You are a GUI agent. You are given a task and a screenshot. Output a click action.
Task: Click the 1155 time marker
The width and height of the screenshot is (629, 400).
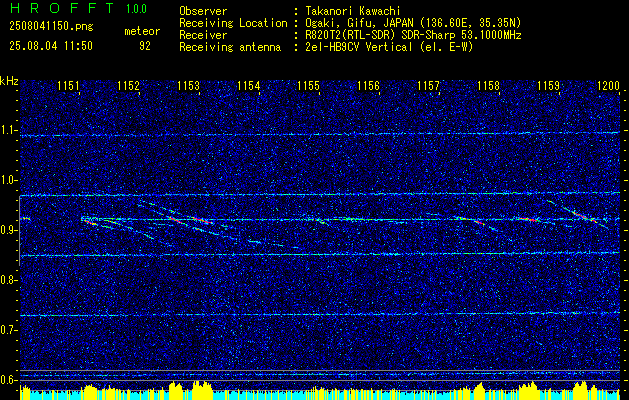coord(308,86)
